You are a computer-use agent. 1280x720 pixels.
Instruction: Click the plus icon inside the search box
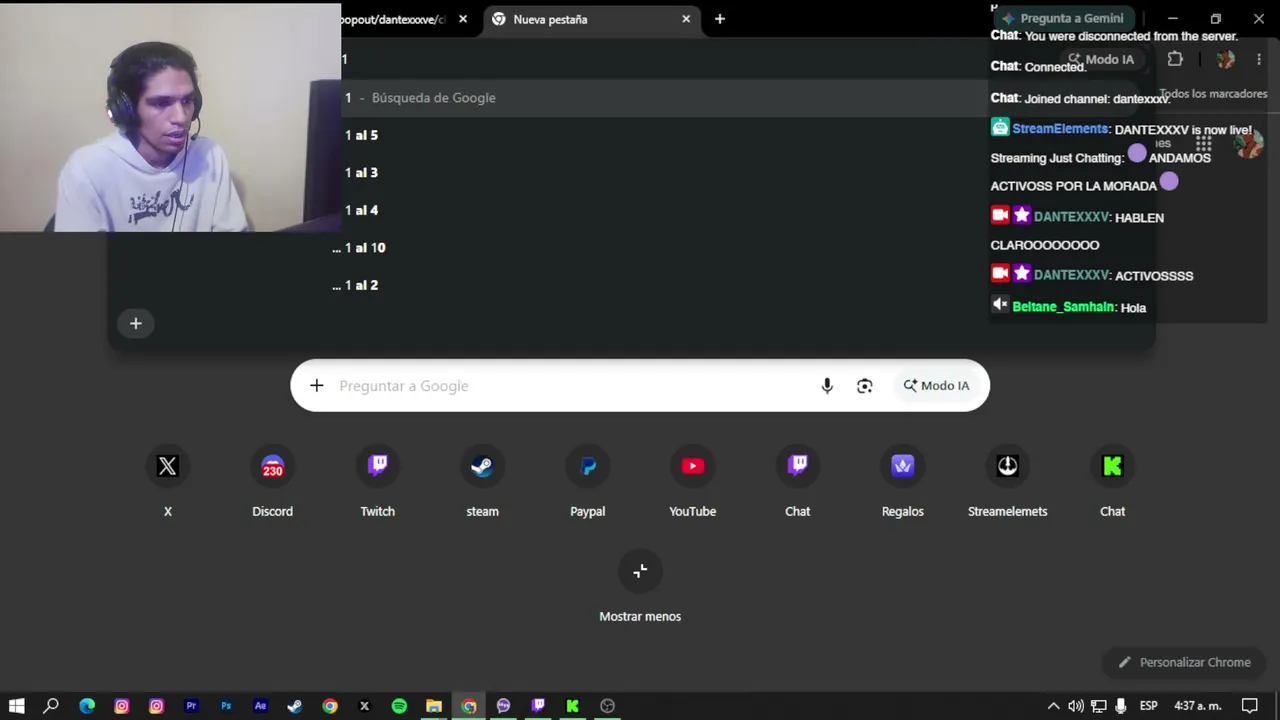[x=317, y=386]
